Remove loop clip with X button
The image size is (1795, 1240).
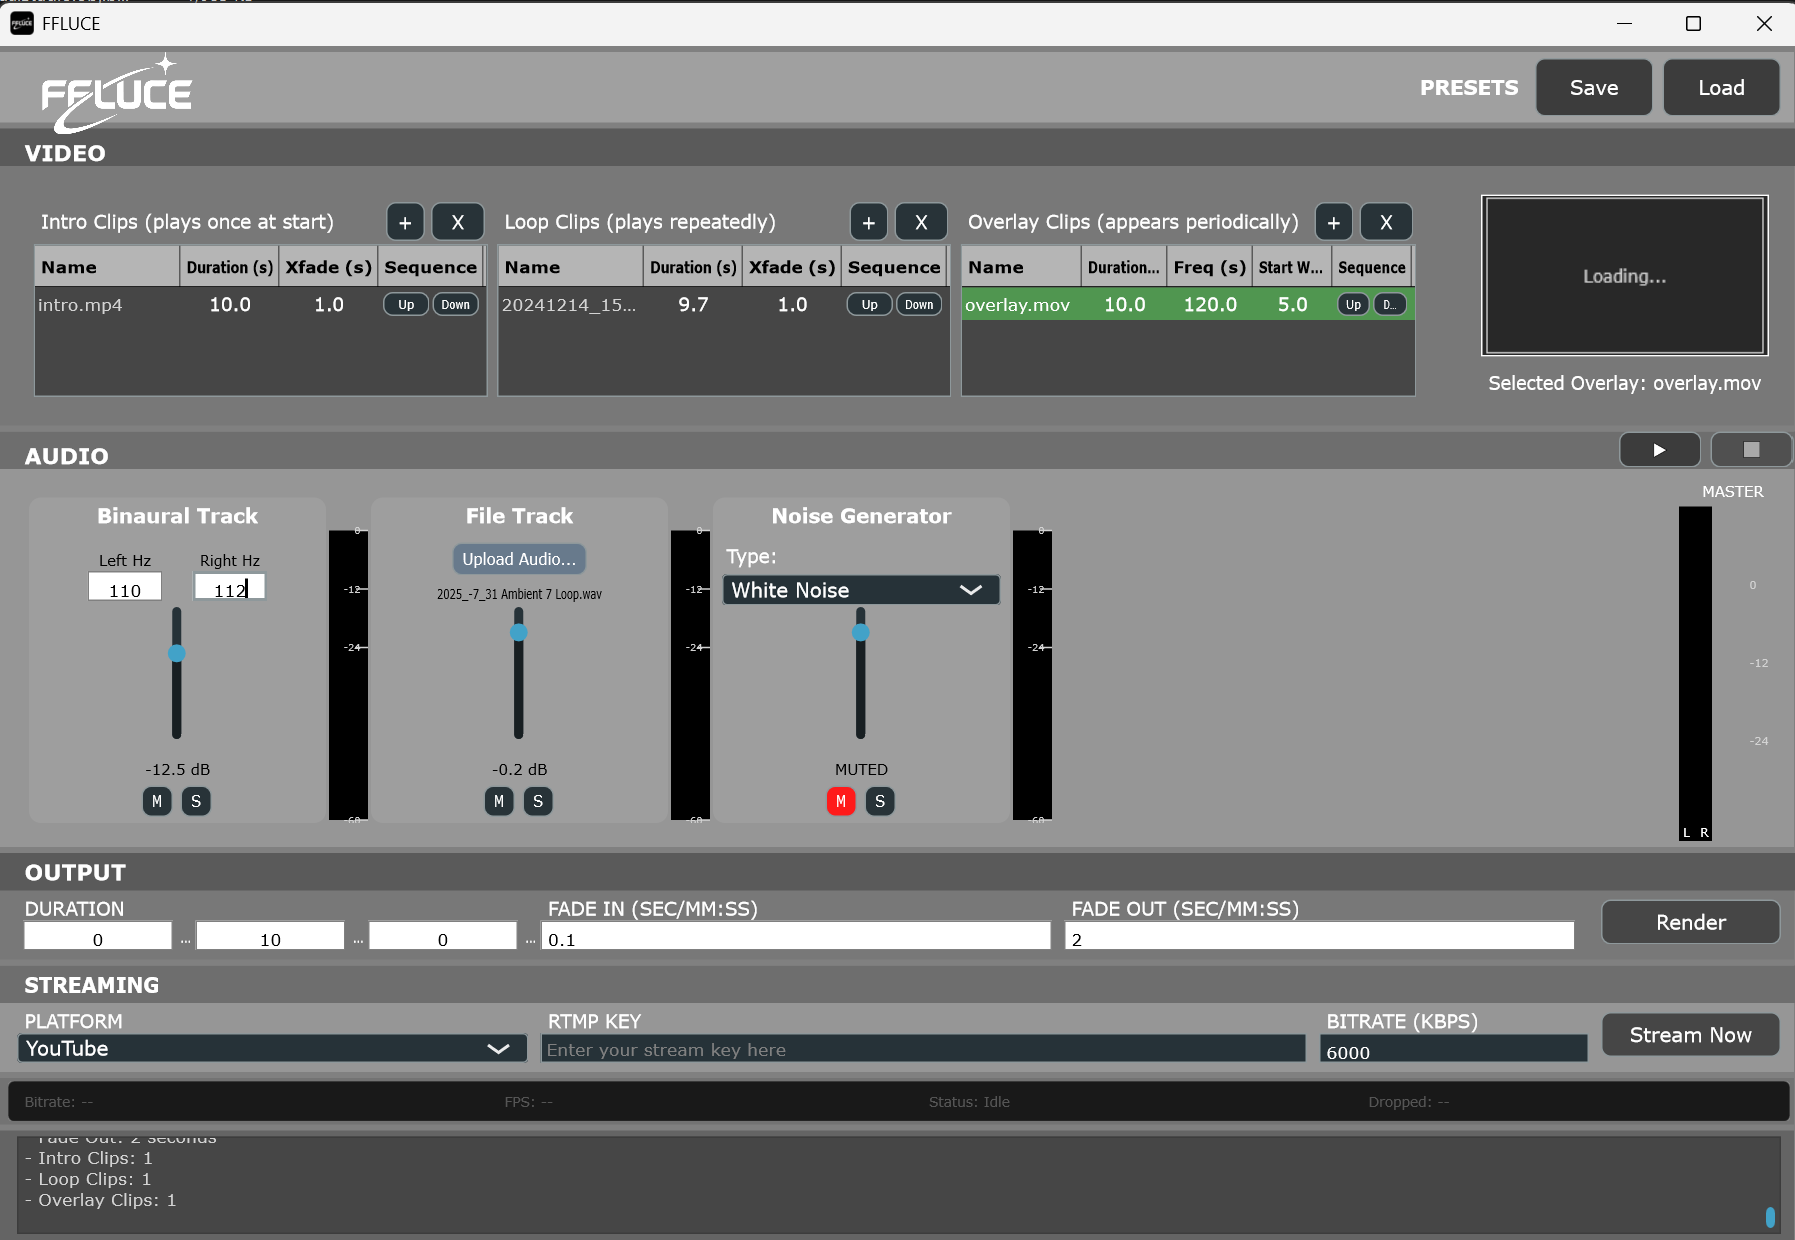tap(921, 222)
